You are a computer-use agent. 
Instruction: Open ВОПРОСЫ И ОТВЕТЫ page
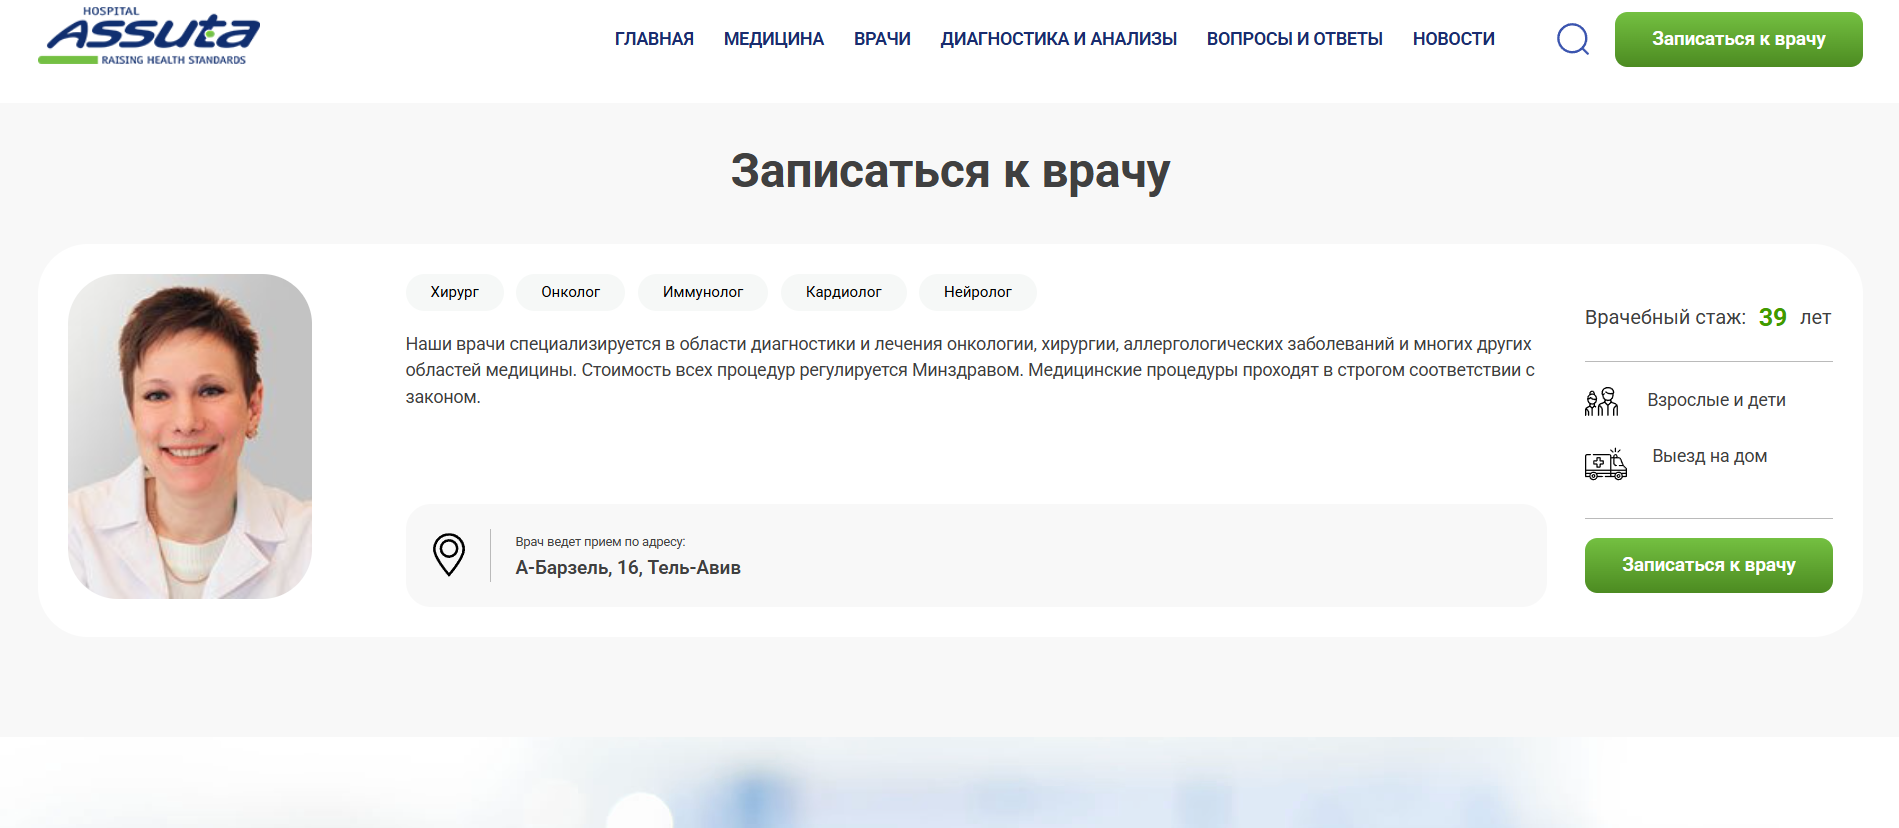click(1295, 39)
